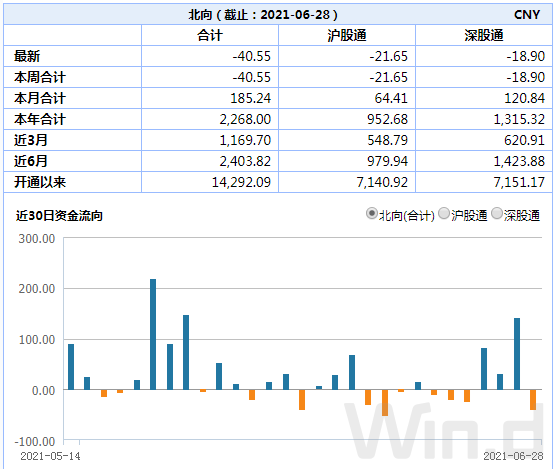Screen dimensions: 554x469
Task: Click the 本年合计 total value 2,268.00
Action: point(245,119)
